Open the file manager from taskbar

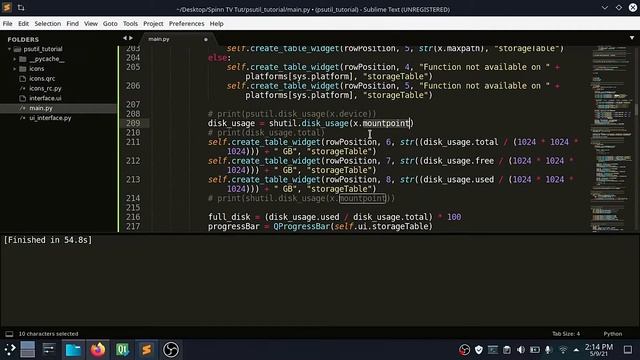point(73,350)
